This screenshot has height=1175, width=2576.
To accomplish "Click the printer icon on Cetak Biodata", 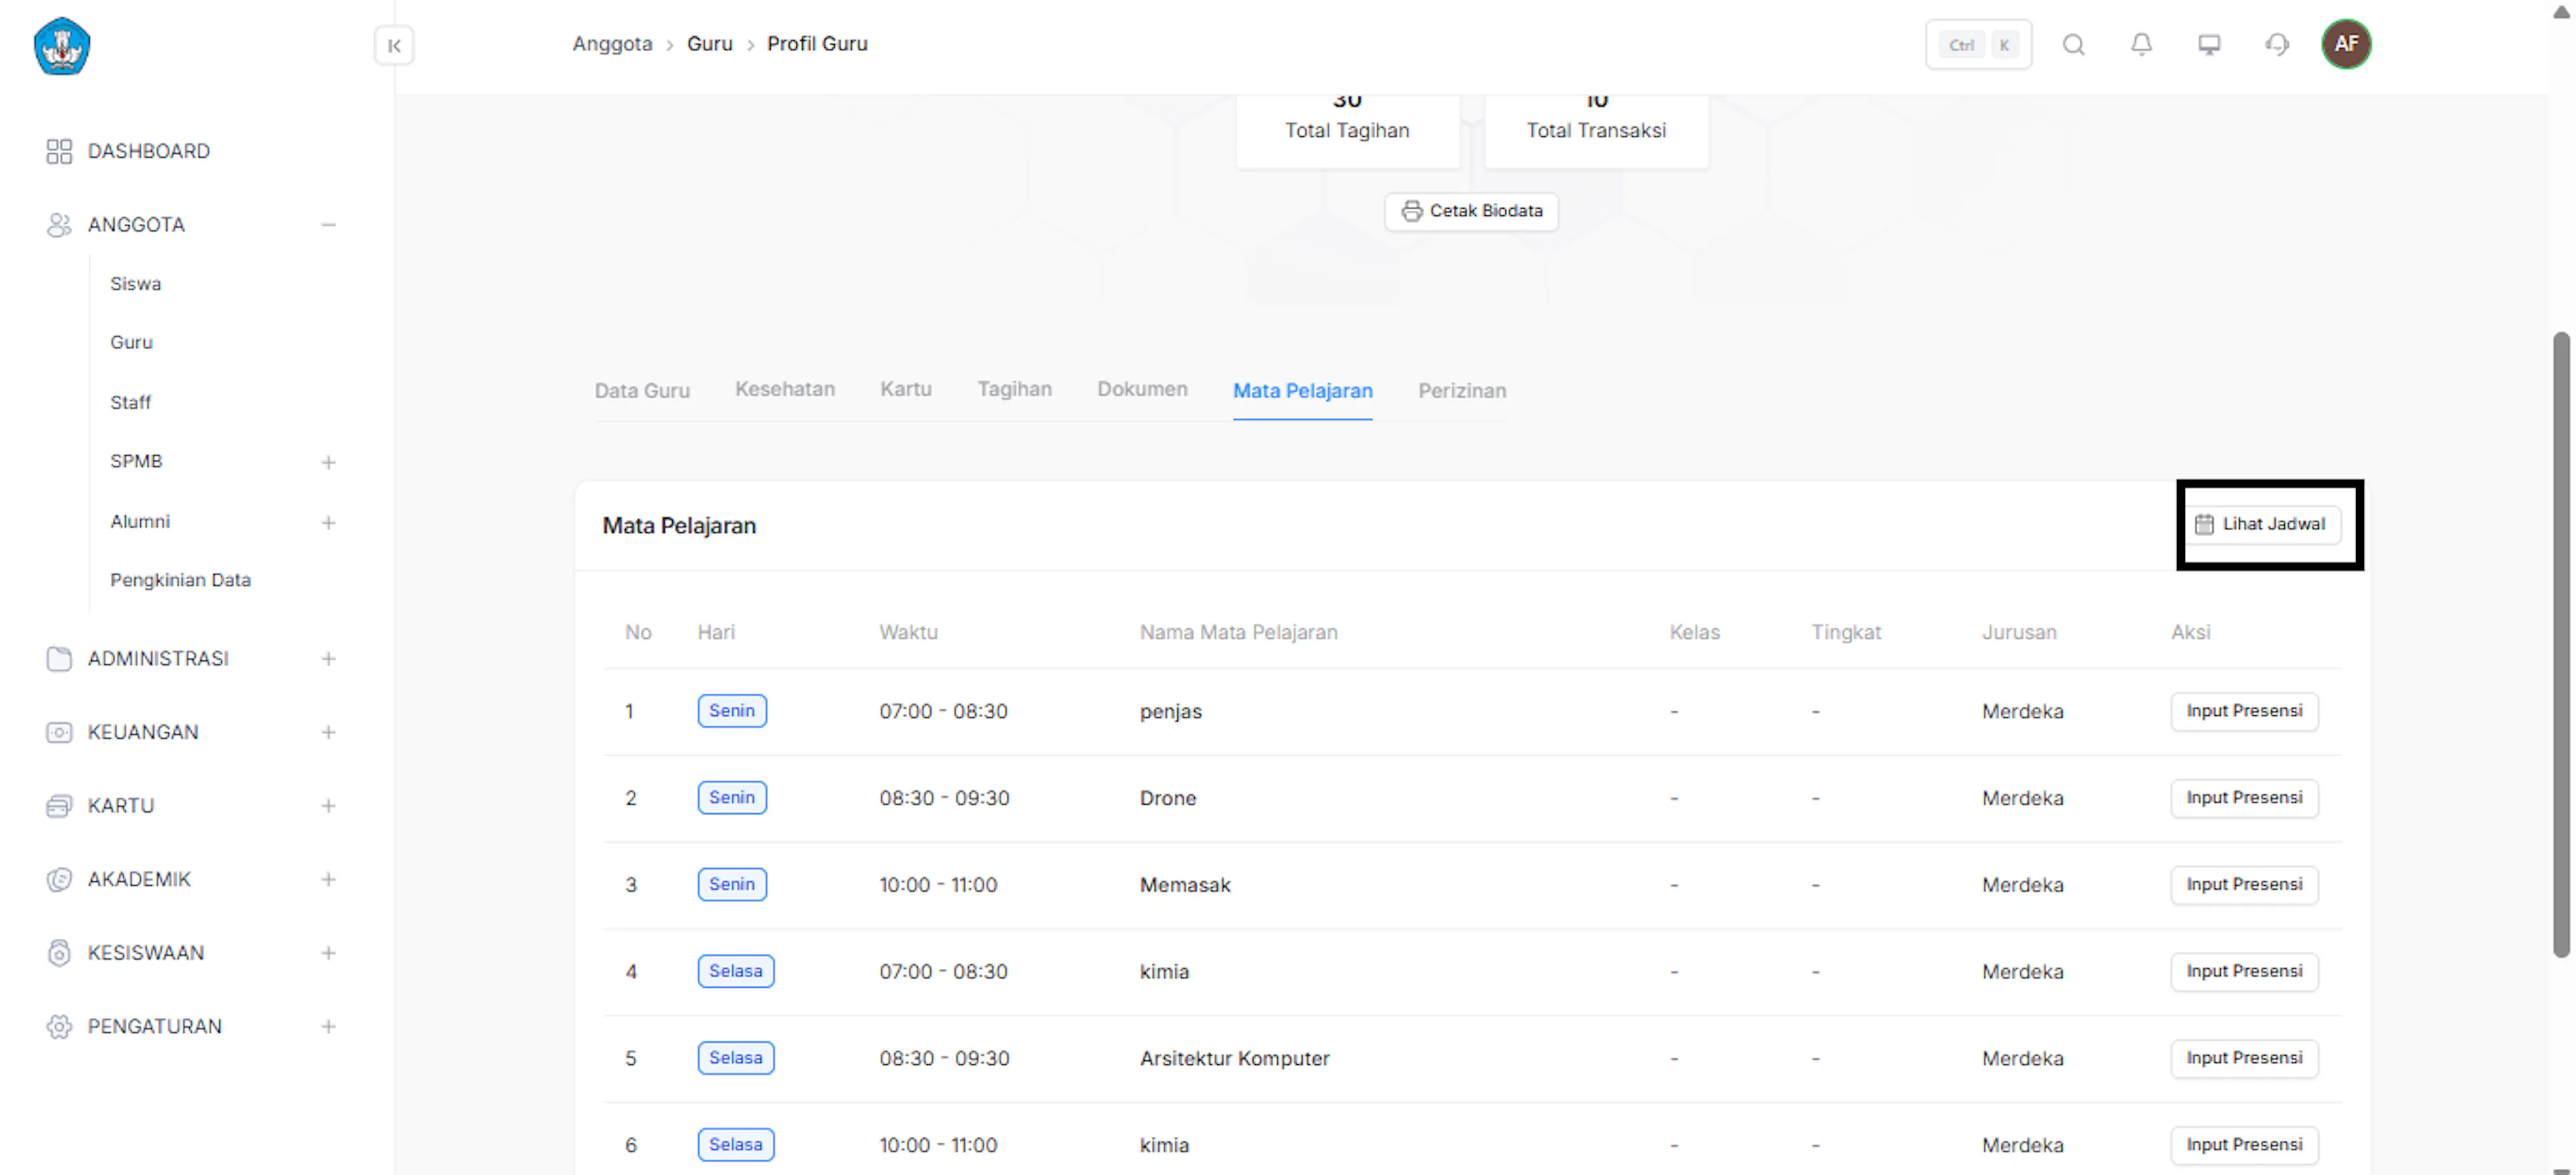I will click(x=1411, y=211).
